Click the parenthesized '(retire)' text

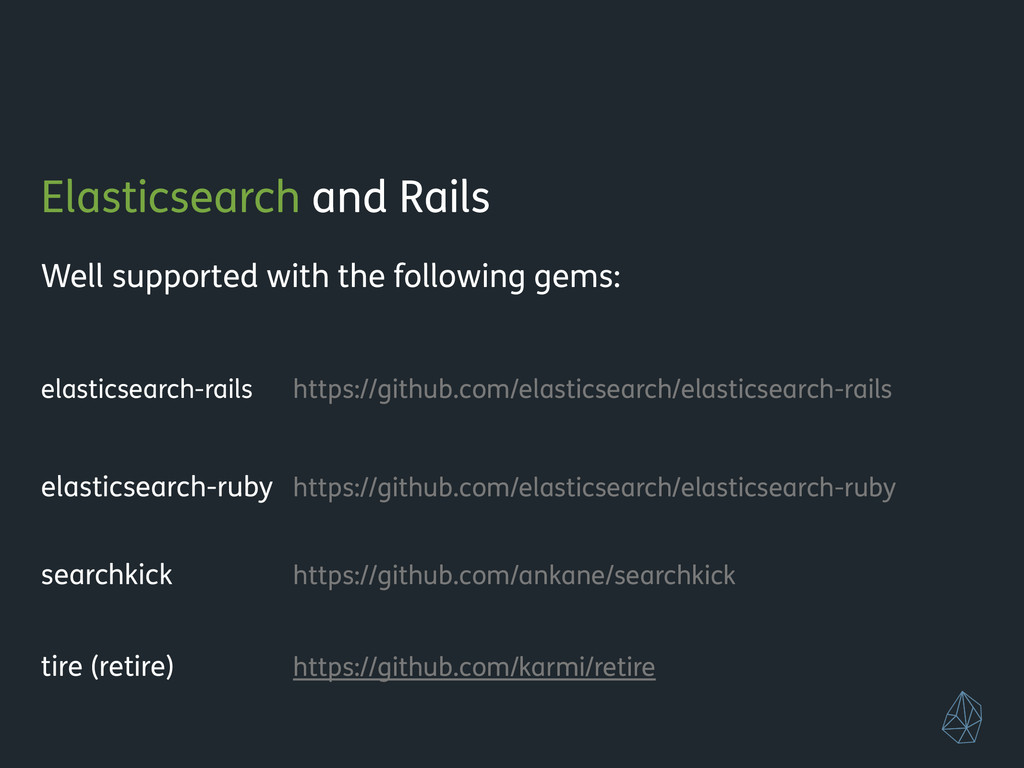133,667
